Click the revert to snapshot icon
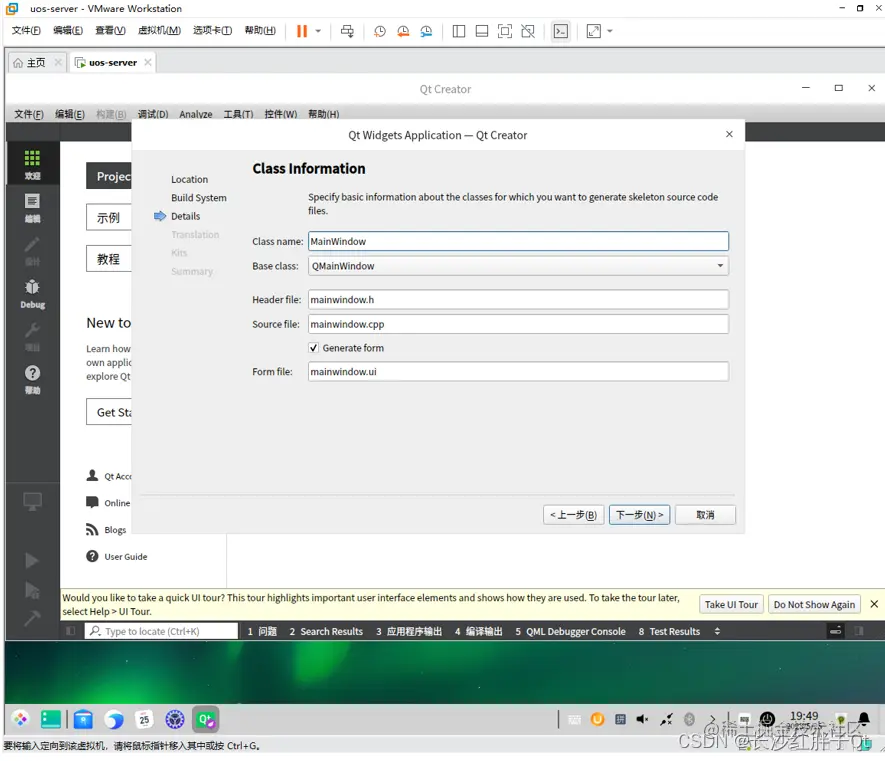The height and width of the screenshot is (761, 885). (x=403, y=31)
